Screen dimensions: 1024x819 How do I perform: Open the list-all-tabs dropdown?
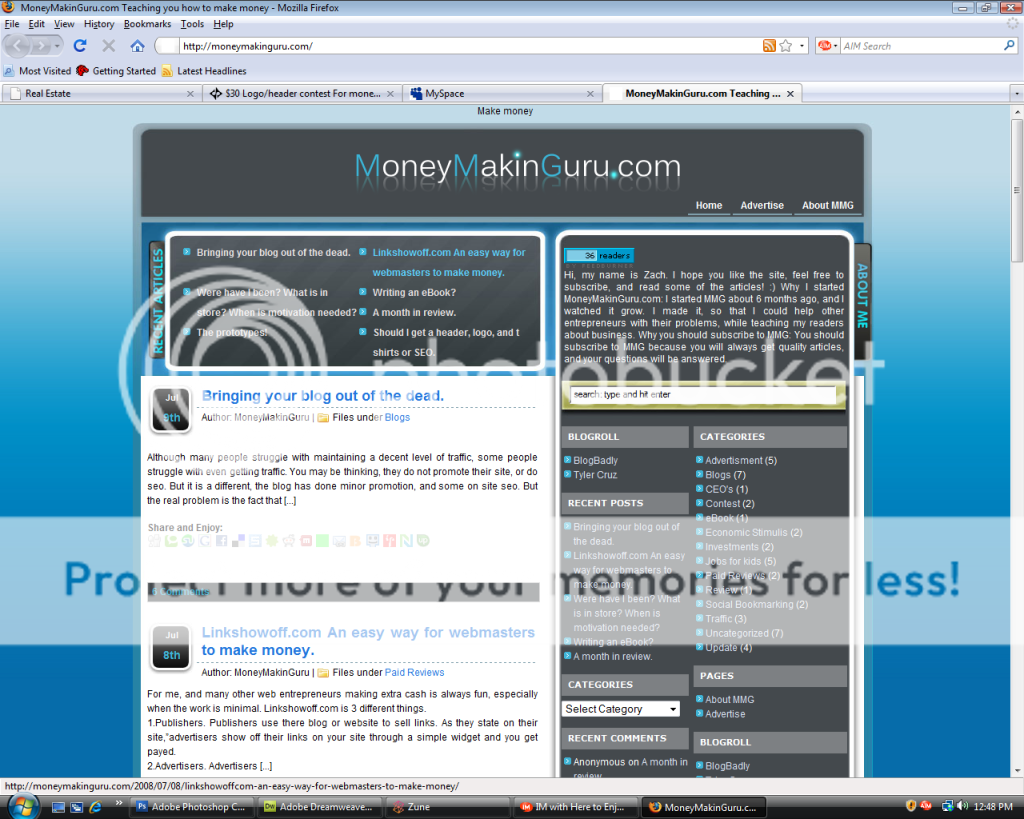tap(1016, 94)
